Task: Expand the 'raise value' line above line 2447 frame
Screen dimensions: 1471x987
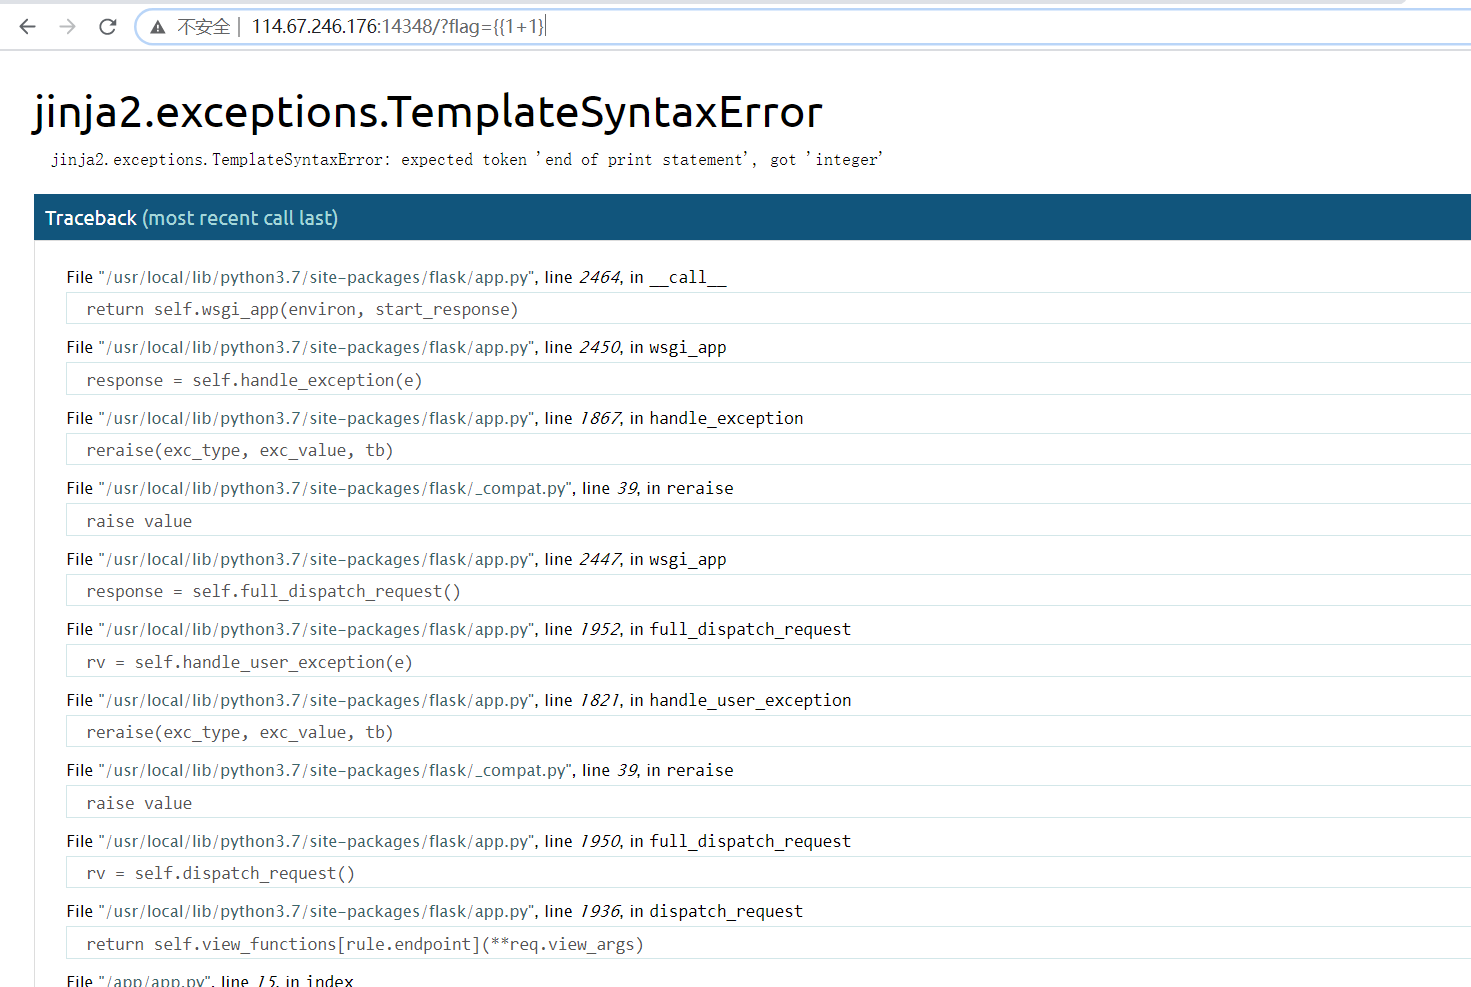Action: click(x=768, y=521)
